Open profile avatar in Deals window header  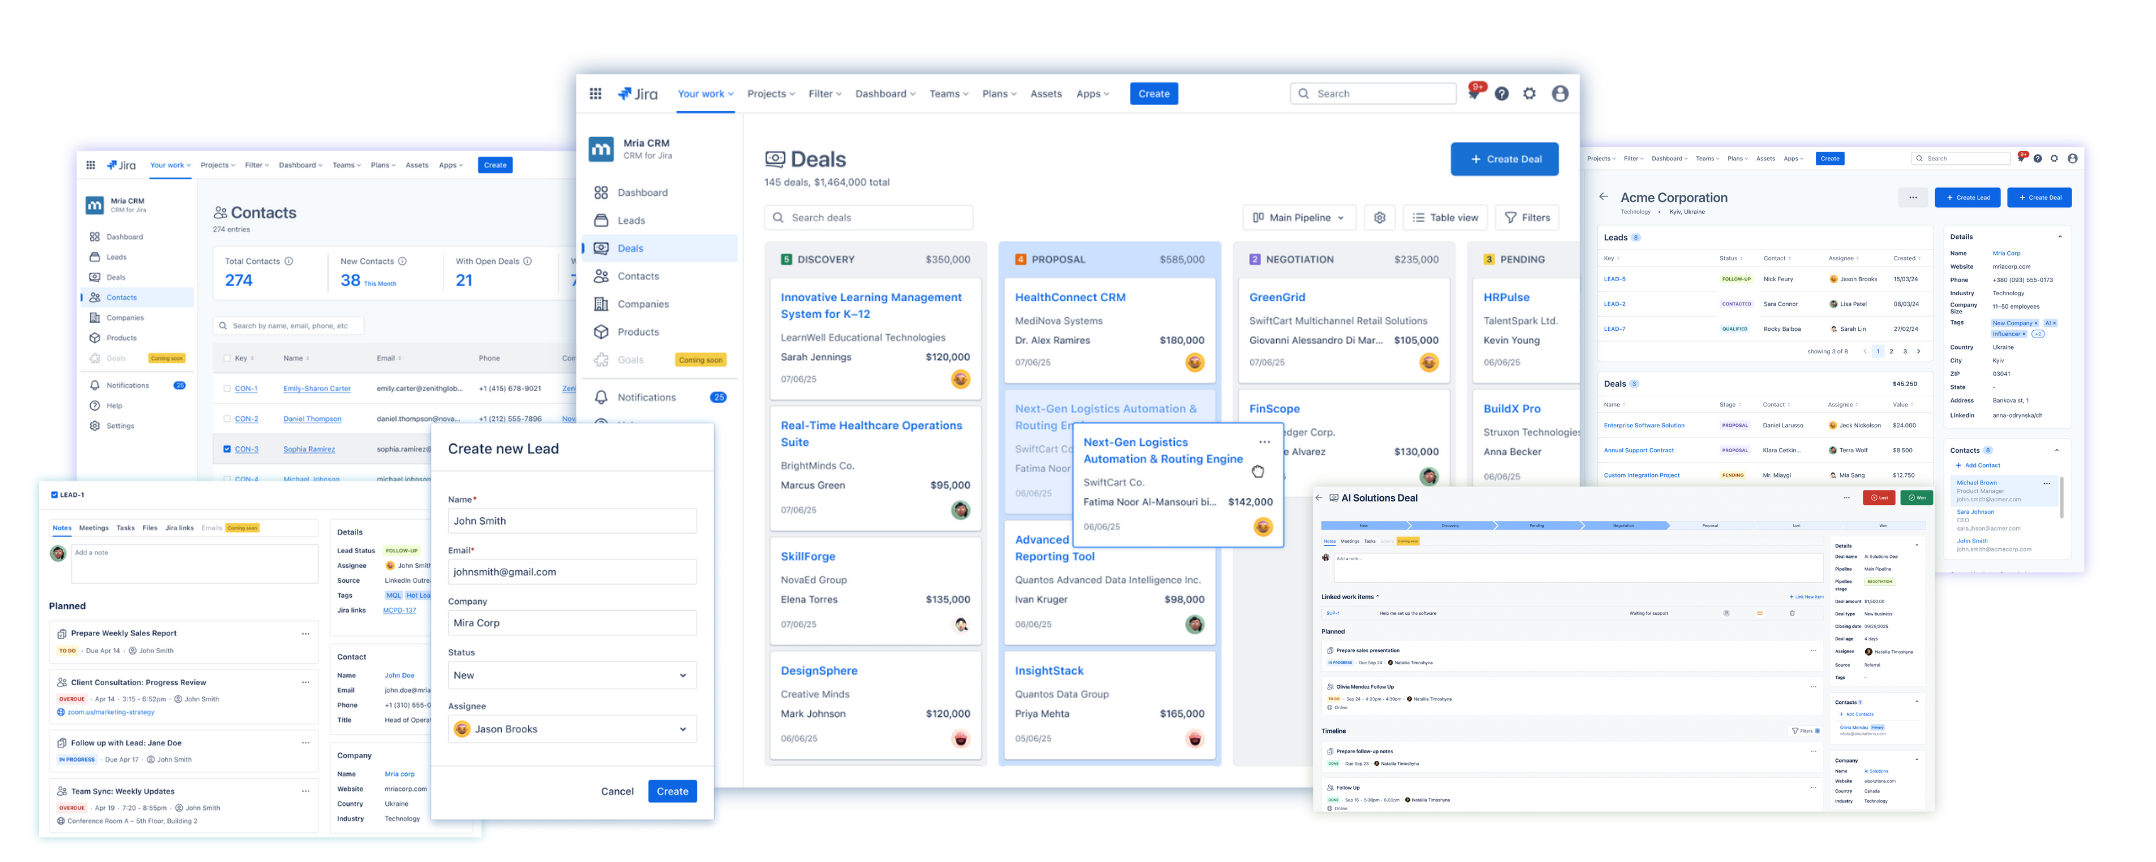[x=1560, y=94]
